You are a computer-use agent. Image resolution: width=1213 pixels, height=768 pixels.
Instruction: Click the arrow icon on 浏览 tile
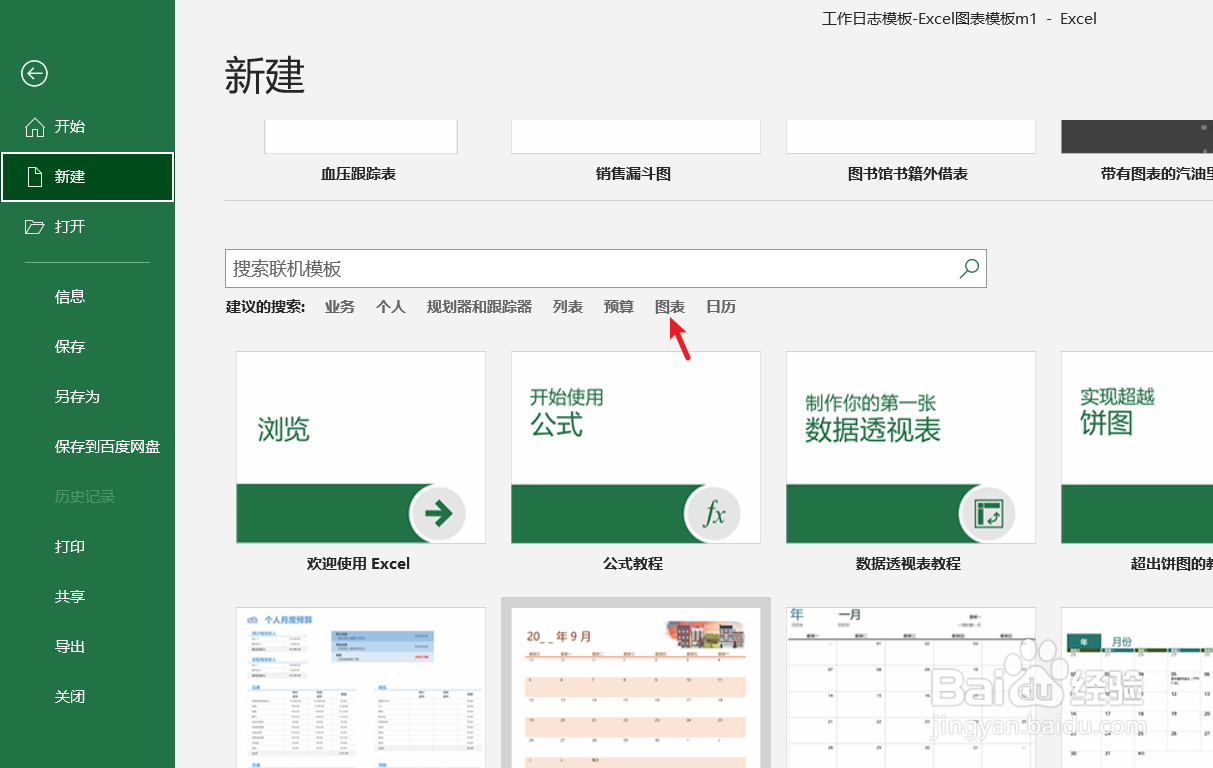437,514
